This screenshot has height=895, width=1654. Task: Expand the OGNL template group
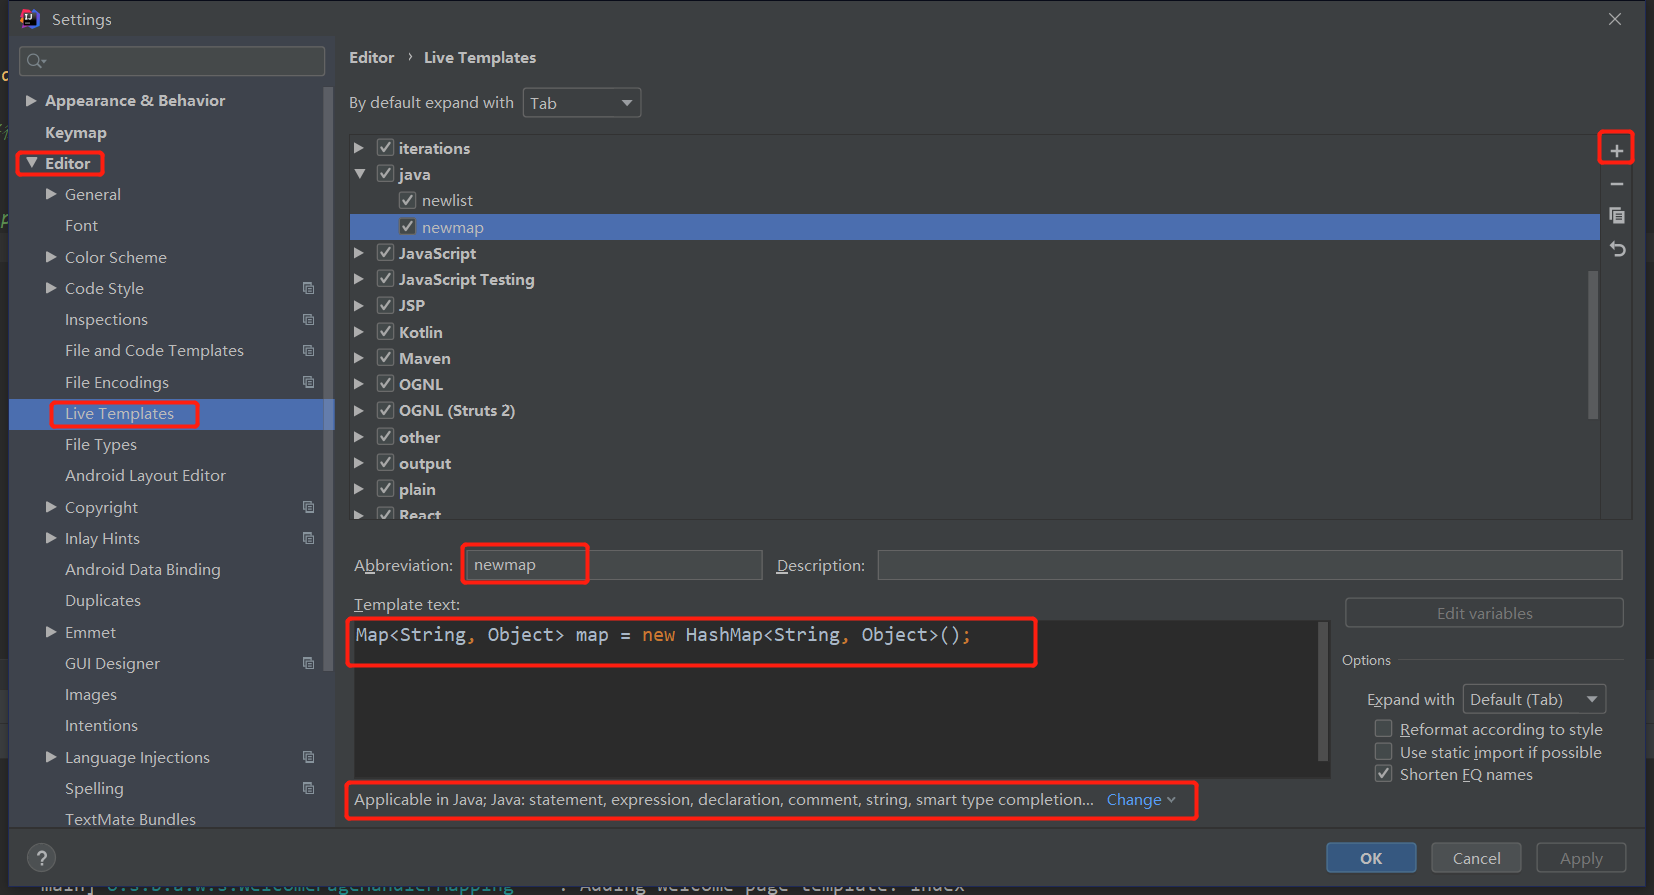(x=359, y=384)
